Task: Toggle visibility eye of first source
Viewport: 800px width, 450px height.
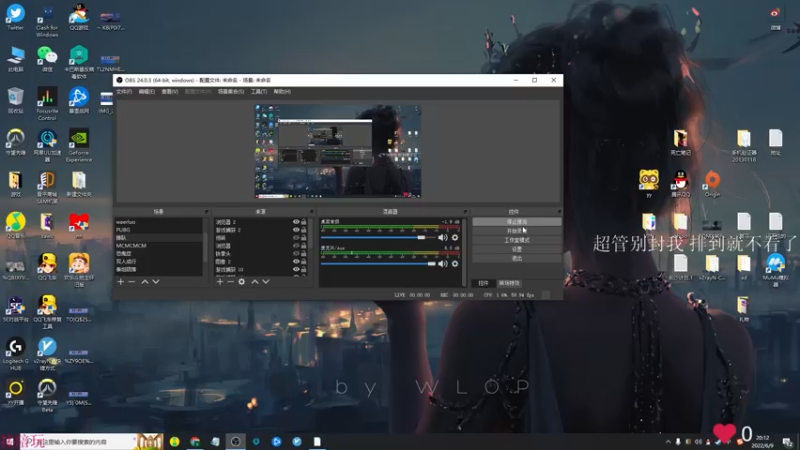Action: click(x=296, y=222)
